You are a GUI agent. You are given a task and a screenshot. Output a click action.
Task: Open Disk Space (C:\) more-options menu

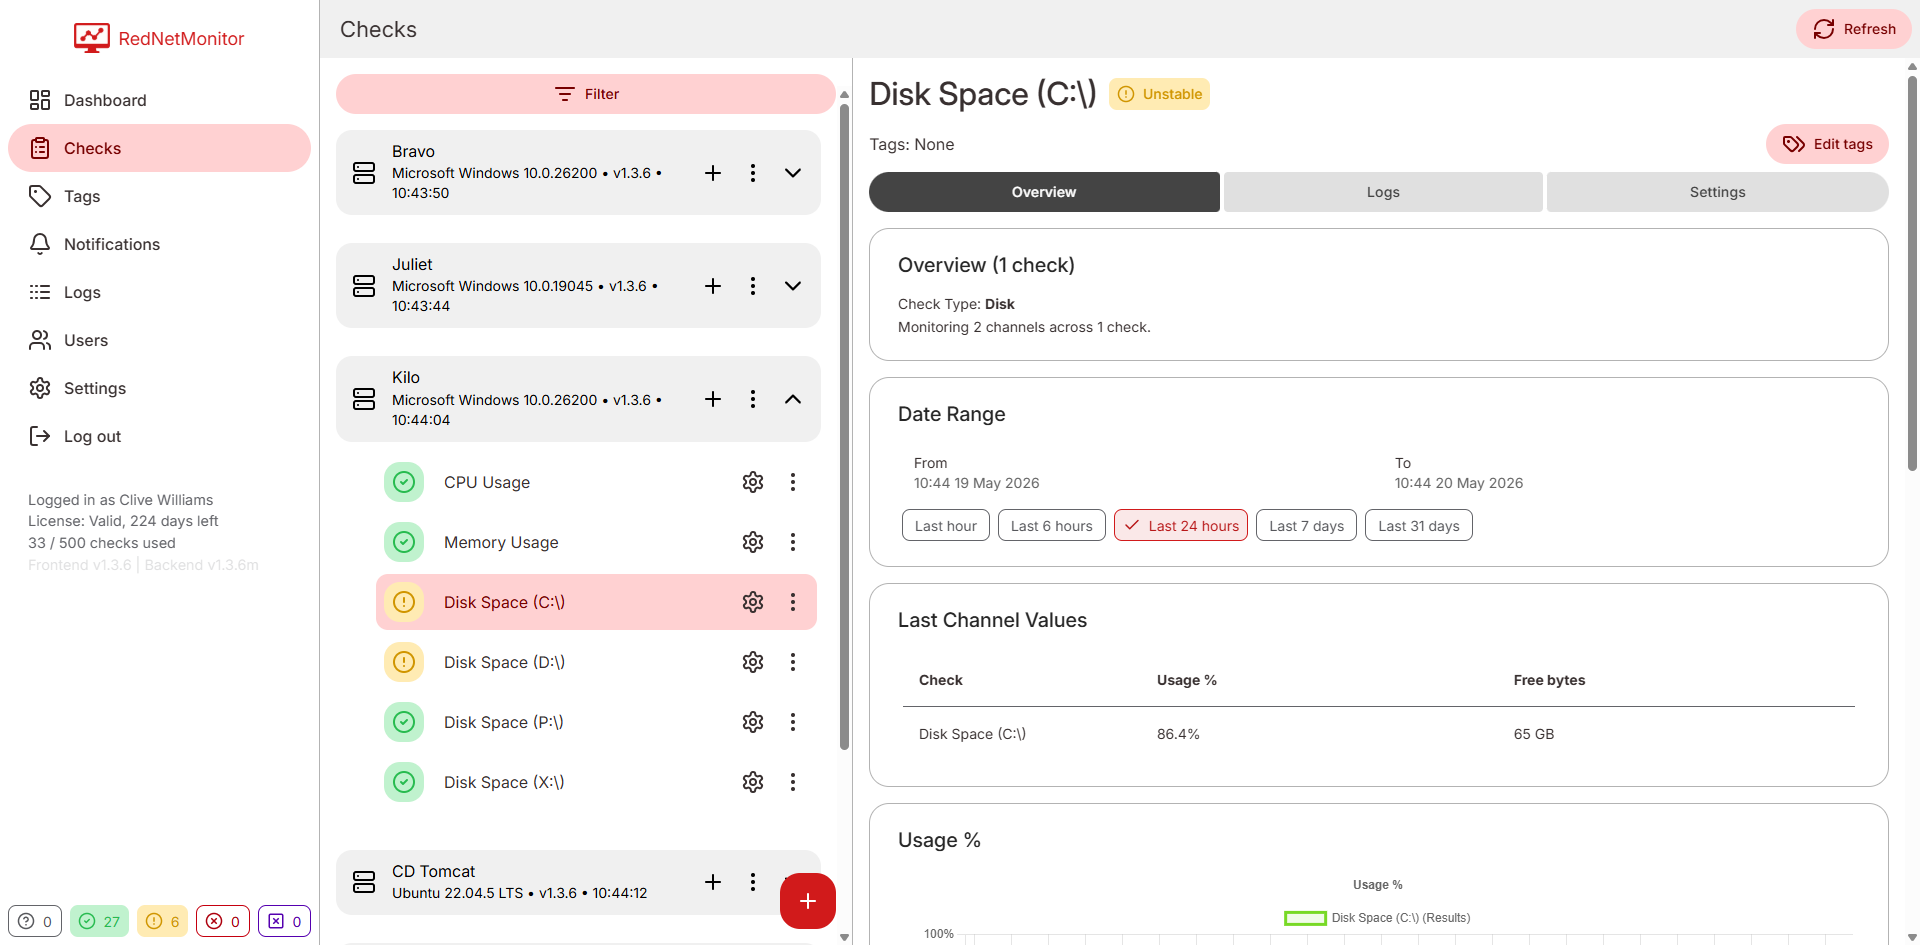pyautogui.click(x=793, y=602)
